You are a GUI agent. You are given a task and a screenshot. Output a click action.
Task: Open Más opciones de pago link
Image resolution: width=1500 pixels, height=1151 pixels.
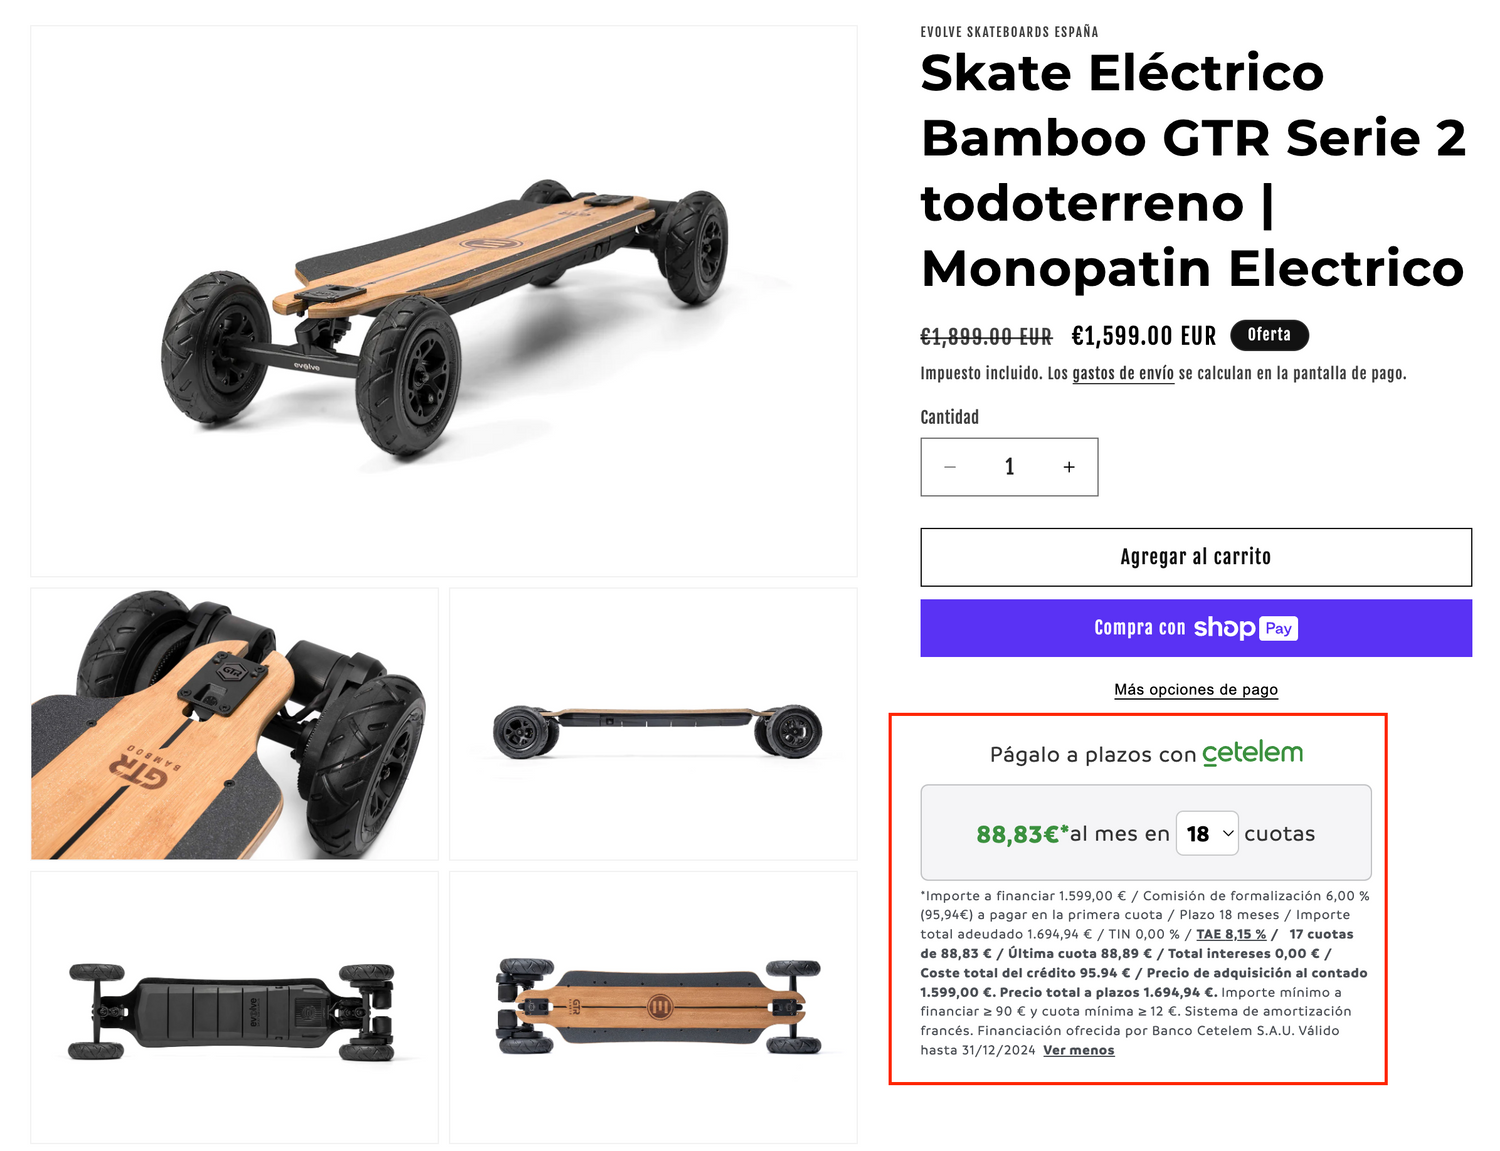pyautogui.click(x=1196, y=689)
